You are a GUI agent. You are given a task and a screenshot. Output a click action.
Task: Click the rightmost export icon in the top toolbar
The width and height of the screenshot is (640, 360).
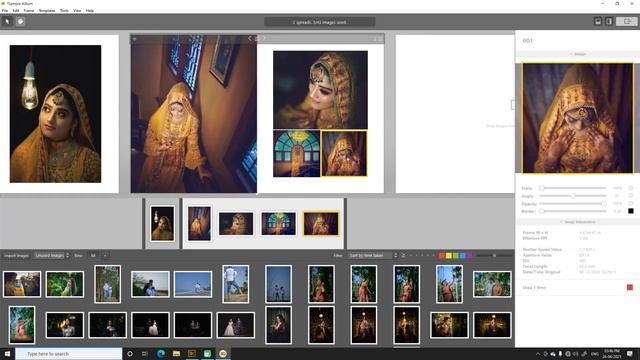pyautogui.click(x=627, y=21)
